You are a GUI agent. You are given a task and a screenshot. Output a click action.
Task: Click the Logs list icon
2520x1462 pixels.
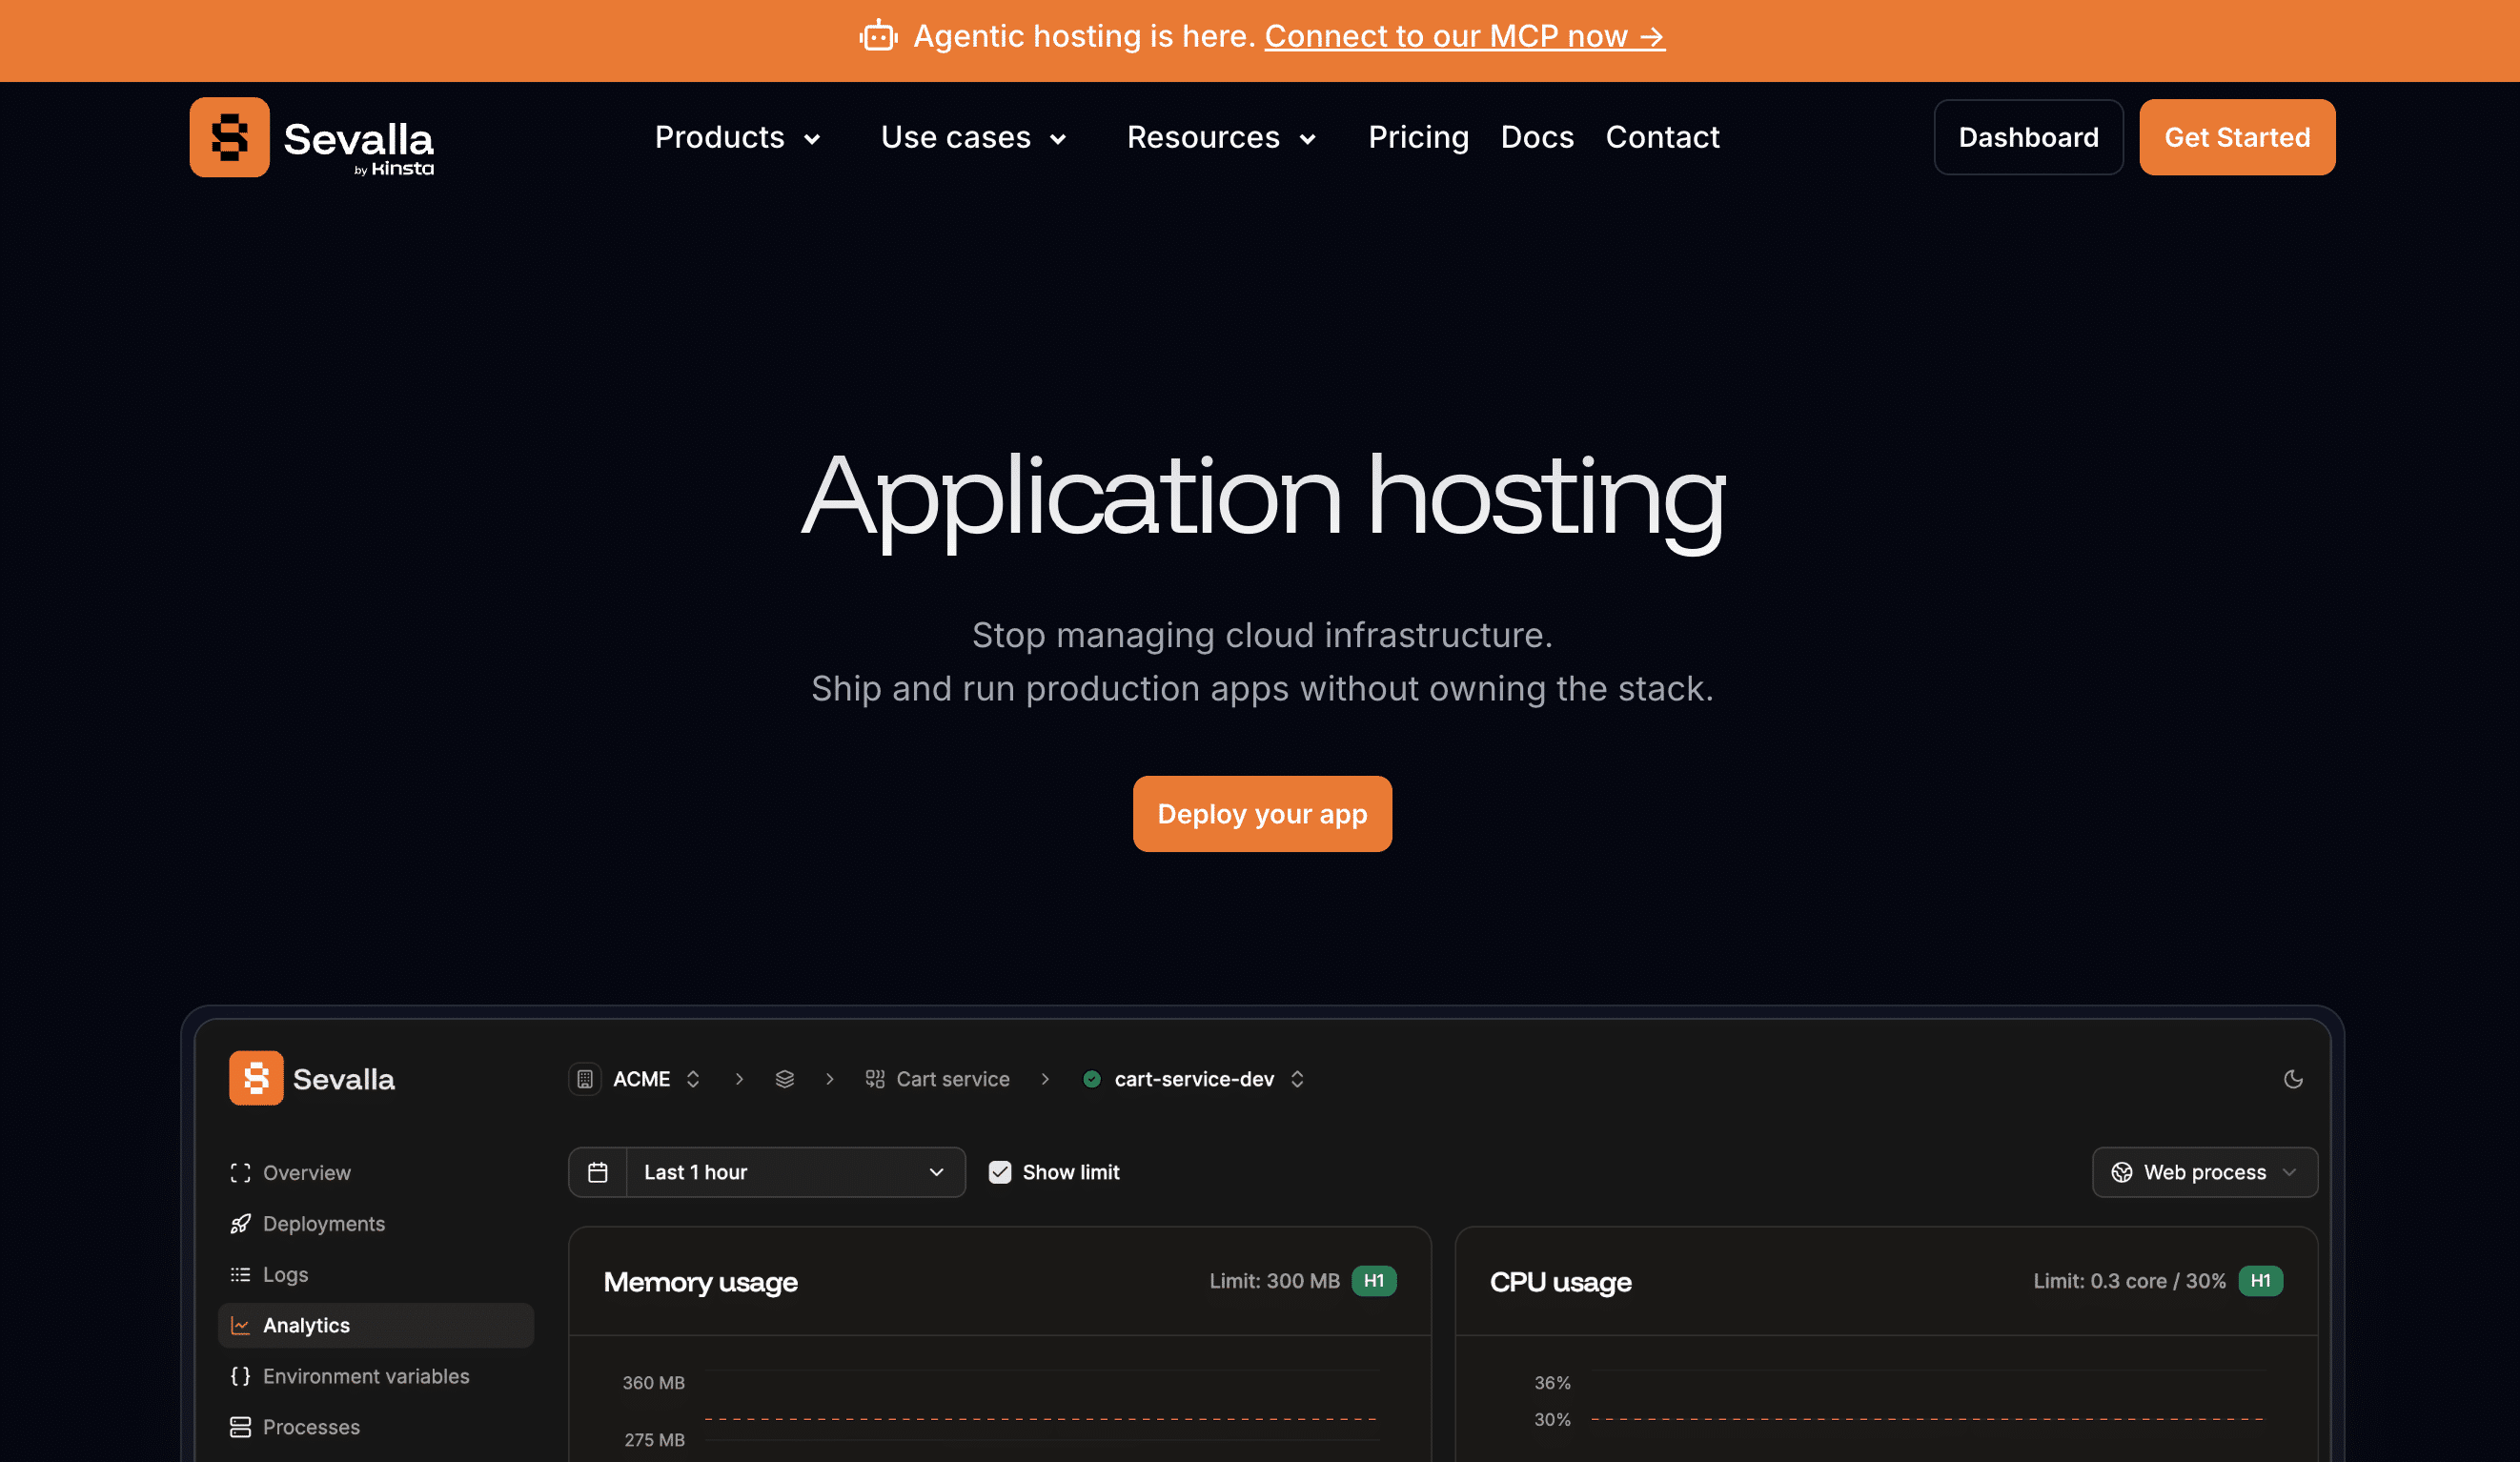pyautogui.click(x=240, y=1275)
